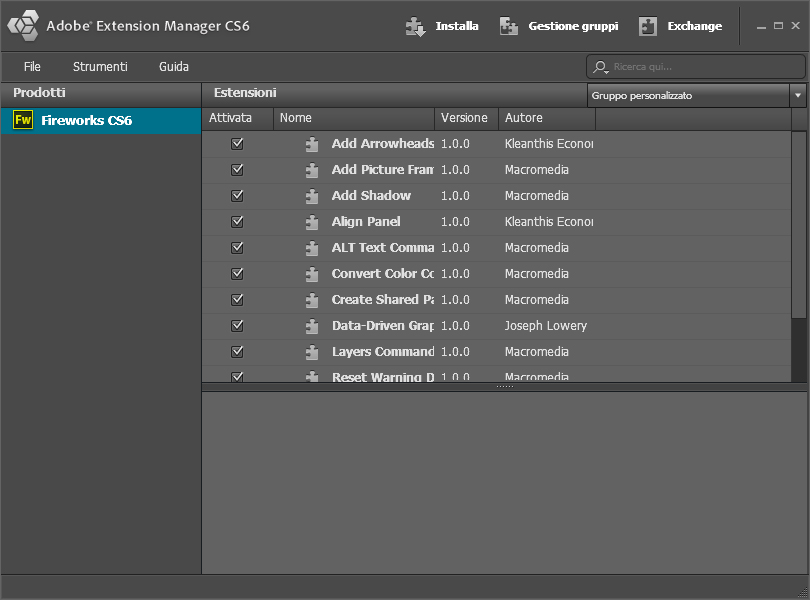Disable the Add Shadow extension checkbox

pyautogui.click(x=237, y=196)
